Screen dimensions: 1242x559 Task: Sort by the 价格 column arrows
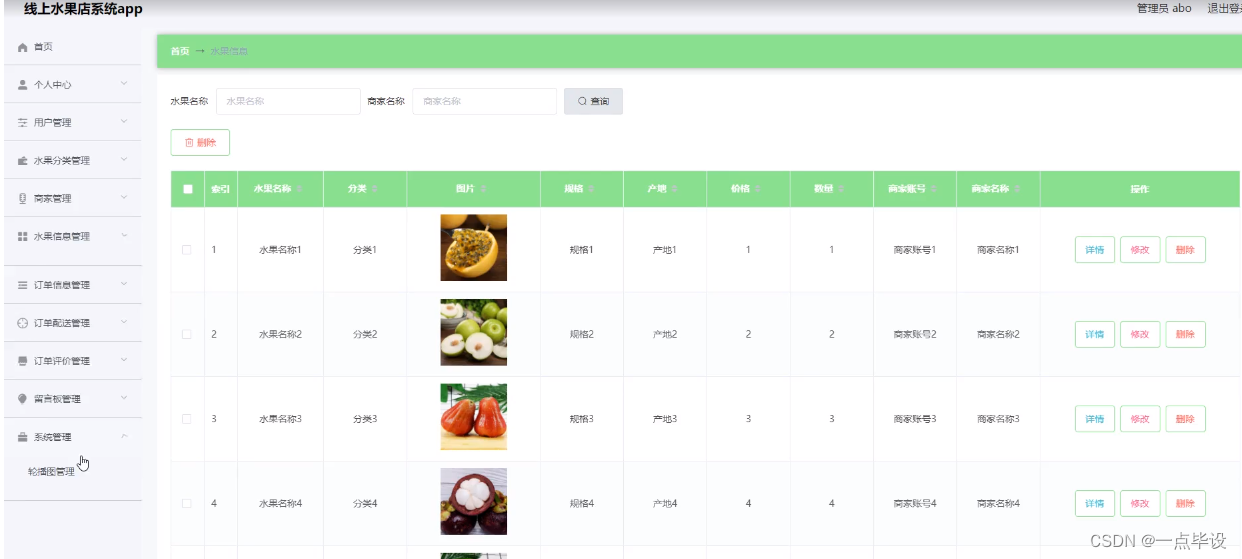758,189
